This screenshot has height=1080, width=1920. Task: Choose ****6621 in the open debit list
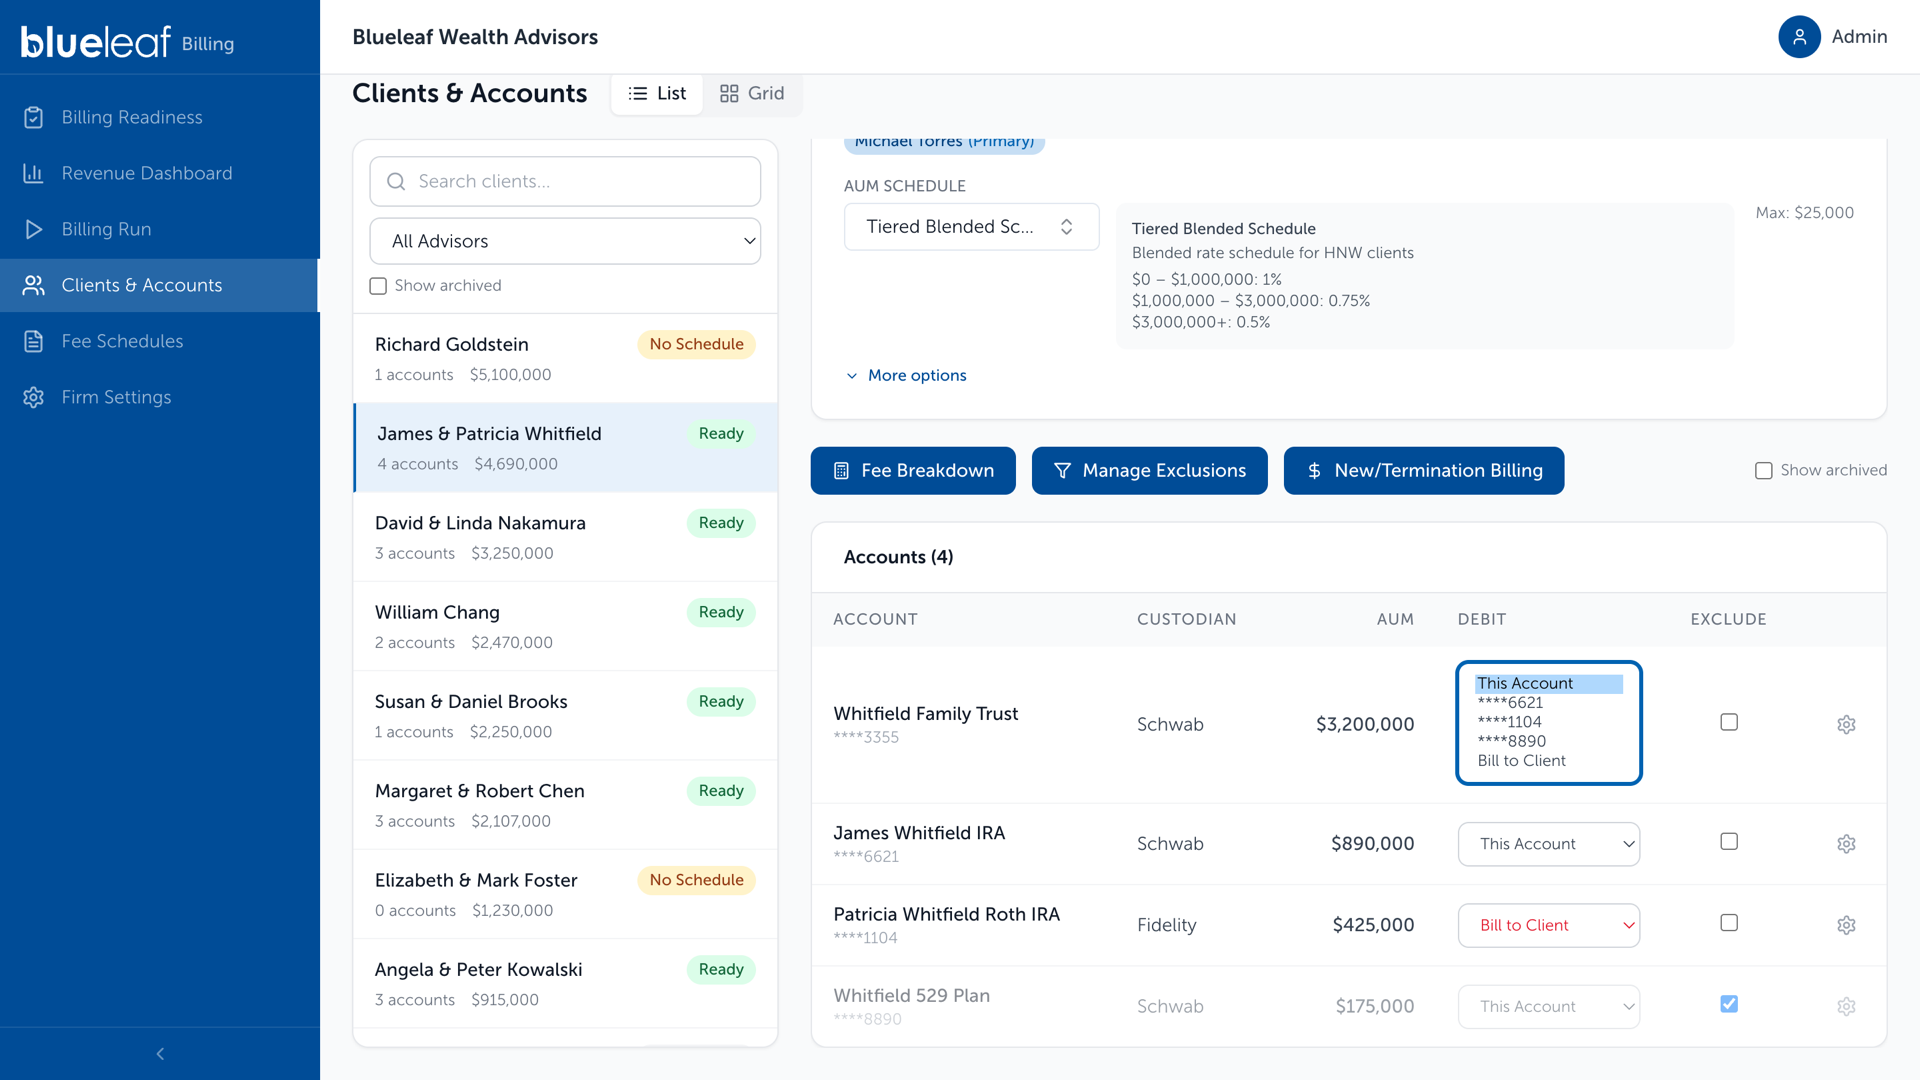tap(1548, 703)
